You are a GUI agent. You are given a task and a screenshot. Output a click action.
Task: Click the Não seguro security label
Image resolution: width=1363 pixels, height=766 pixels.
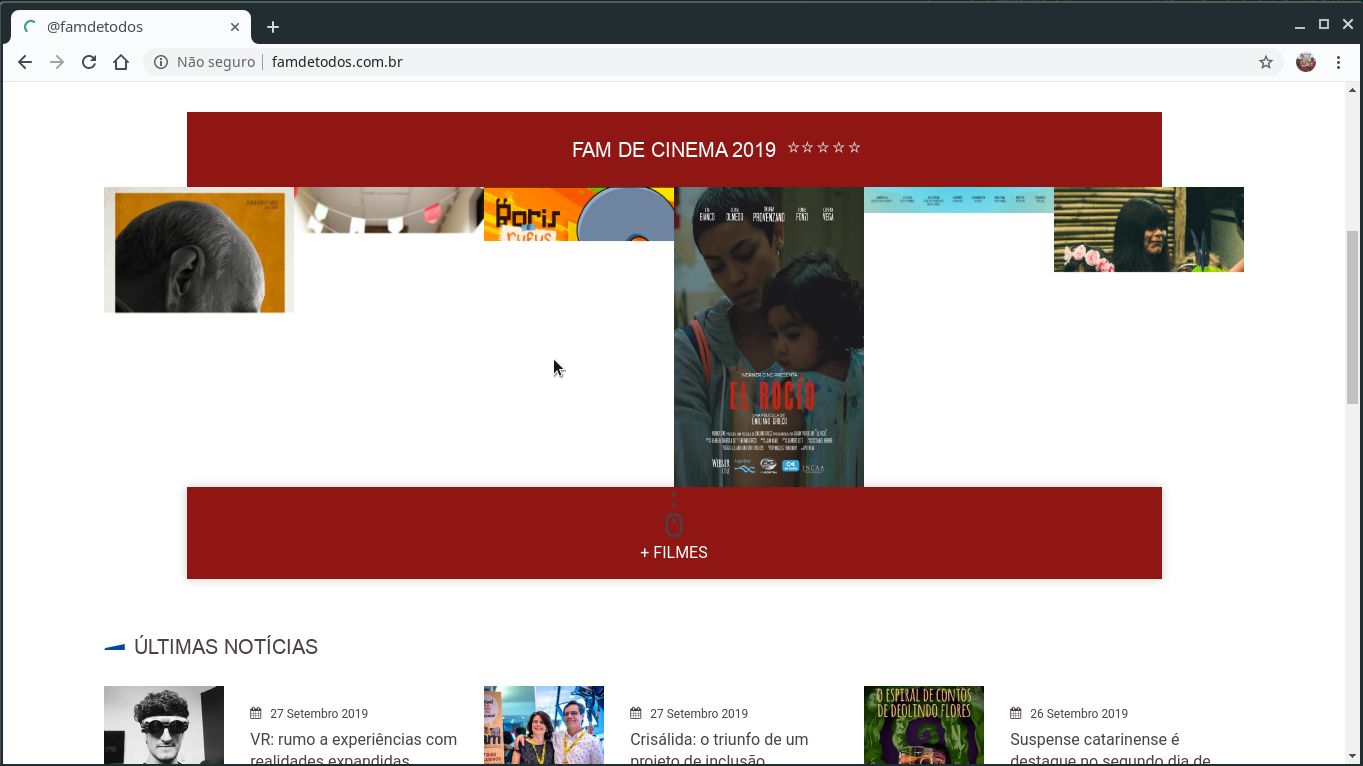216,62
